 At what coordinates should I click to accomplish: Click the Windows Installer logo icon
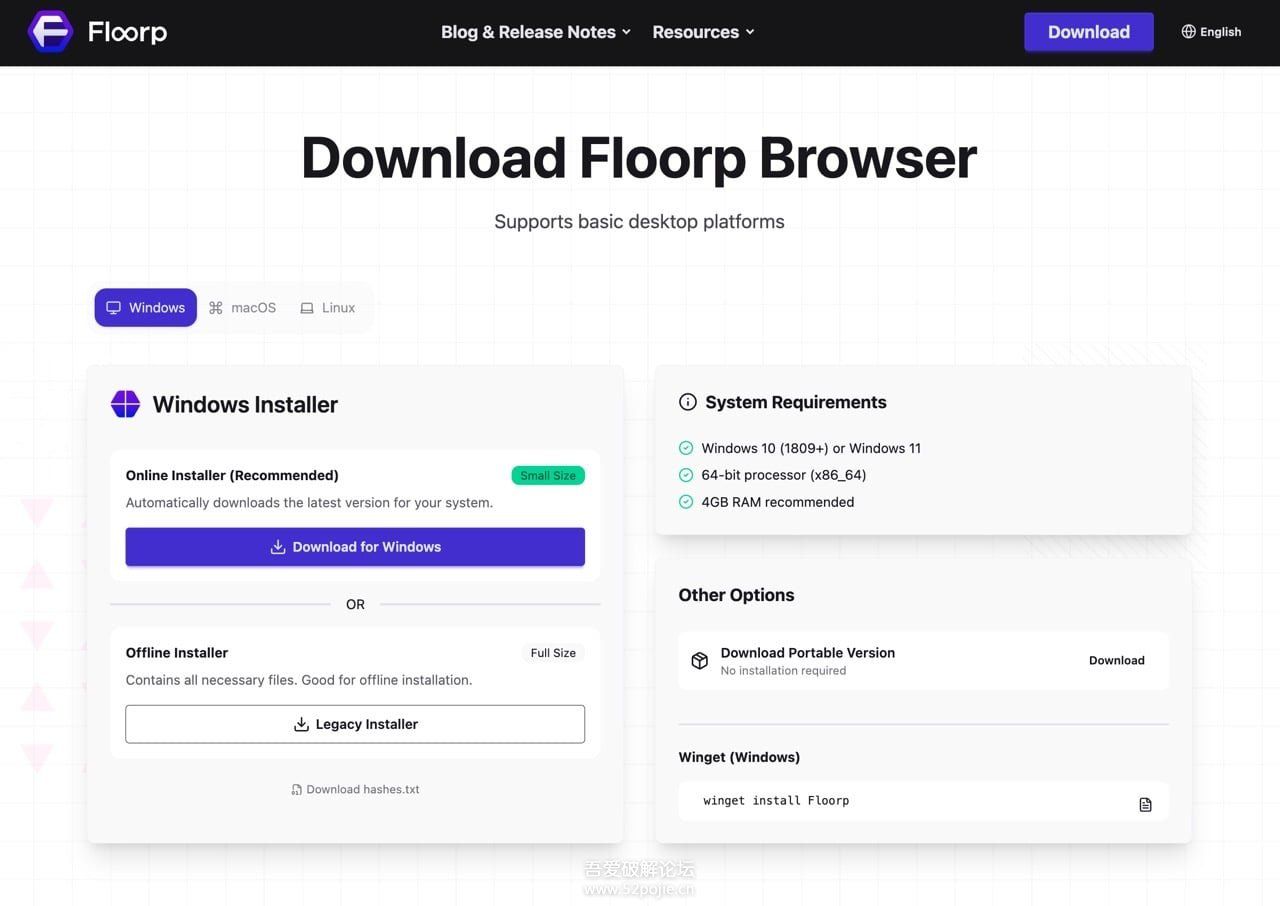(125, 404)
